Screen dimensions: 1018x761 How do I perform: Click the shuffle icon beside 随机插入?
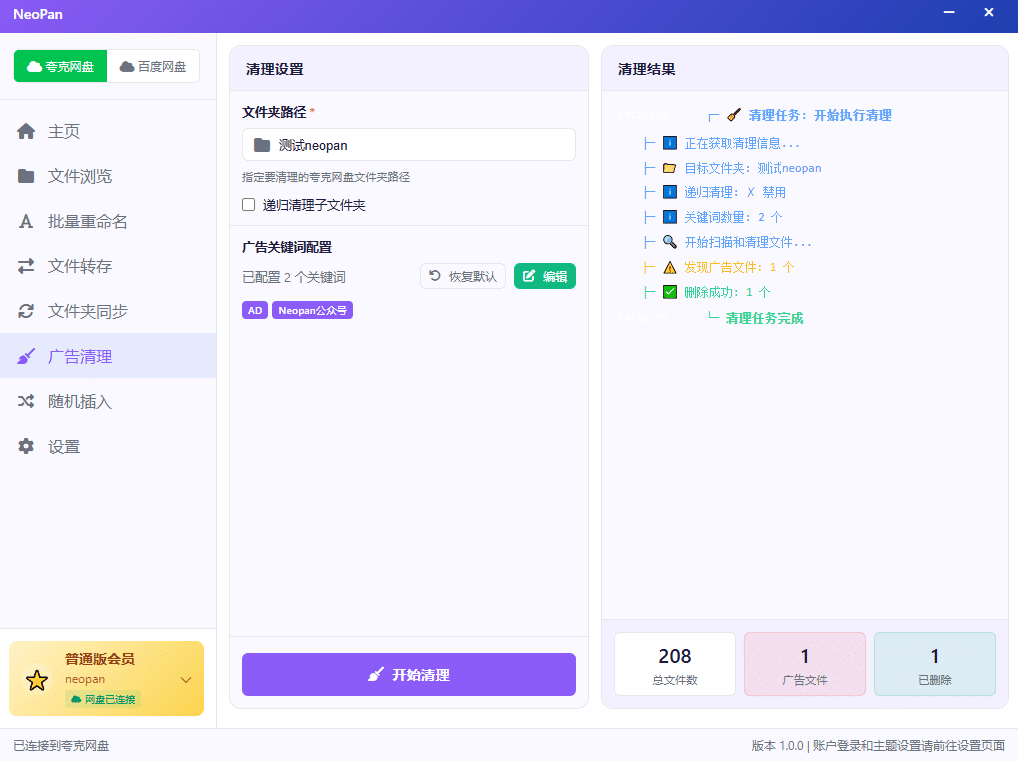[26, 401]
